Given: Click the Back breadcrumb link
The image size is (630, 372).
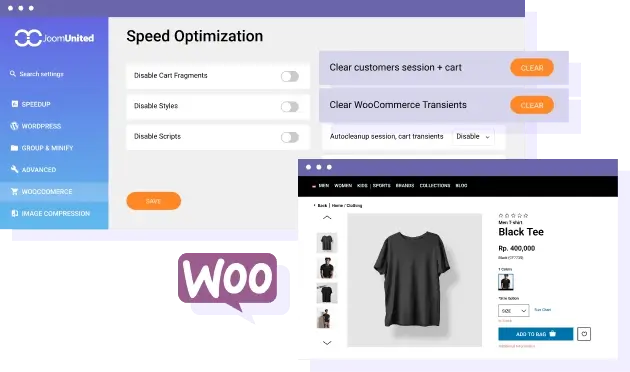Looking at the screenshot, I should [x=321, y=205].
